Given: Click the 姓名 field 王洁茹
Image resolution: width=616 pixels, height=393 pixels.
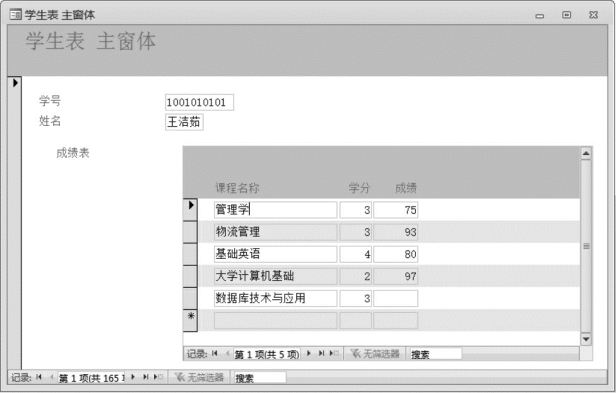Looking at the screenshot, I should pyautogui.click(x=184, y=122).
